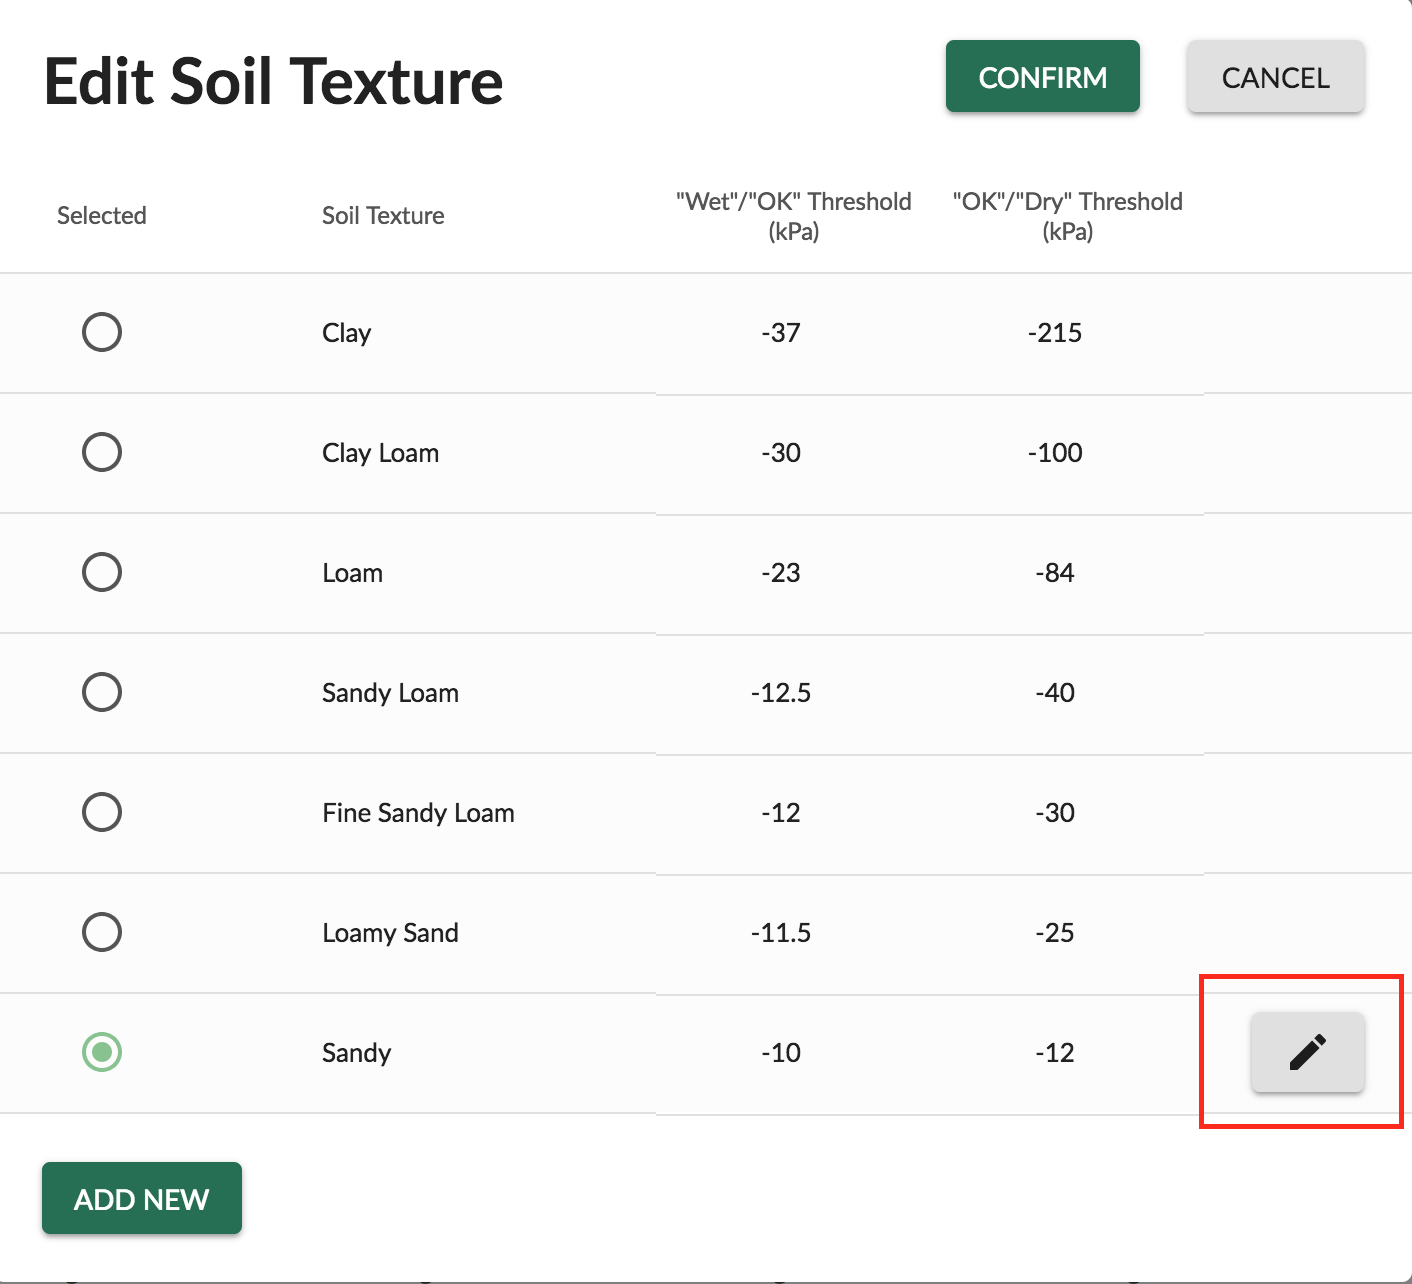Select the Clay Loam radio button
The height and width of the screenshot is (1284, 1412).
[x=102, y=452]
